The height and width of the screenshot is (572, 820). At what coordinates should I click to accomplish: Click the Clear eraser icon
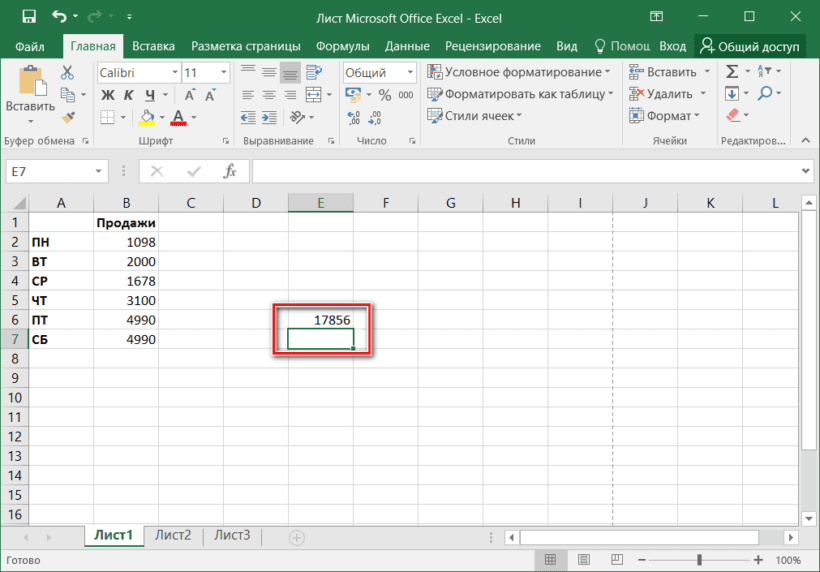pyautogui.click(x=733, y=115)
